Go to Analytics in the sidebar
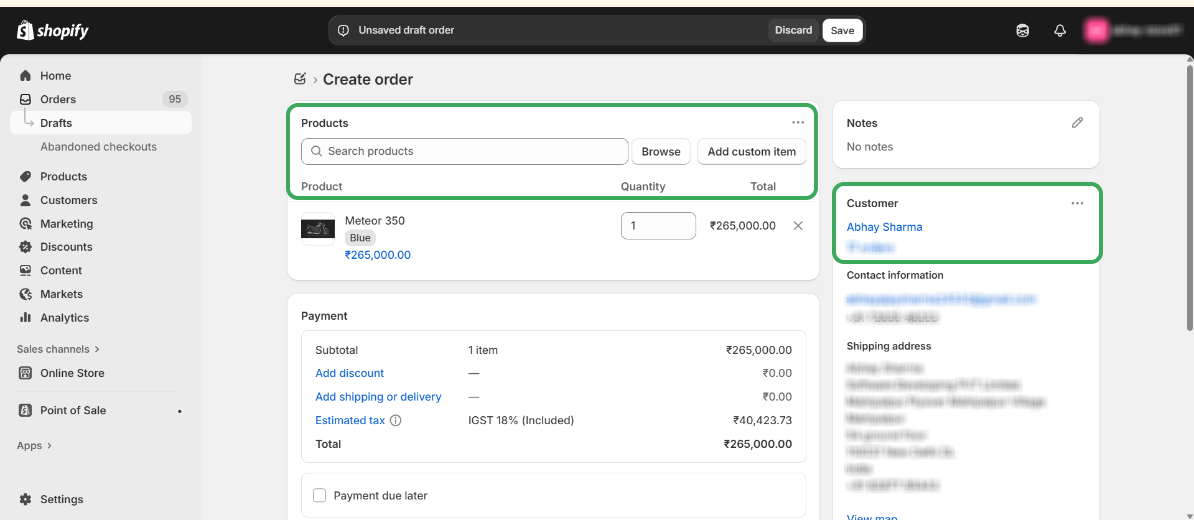 (x=64, y=318)
